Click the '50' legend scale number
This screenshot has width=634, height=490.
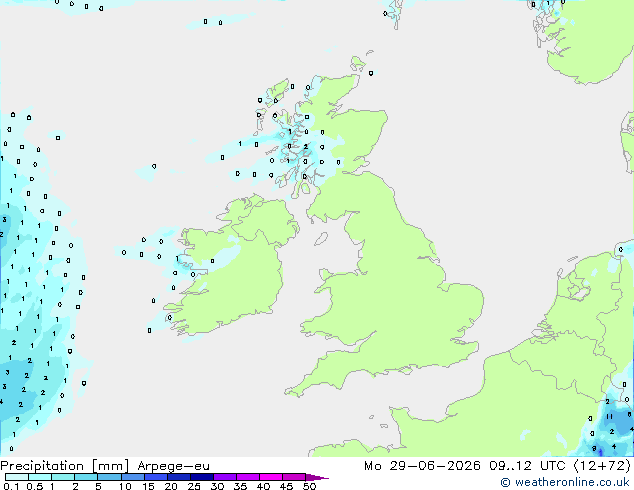tap(309, 486)
